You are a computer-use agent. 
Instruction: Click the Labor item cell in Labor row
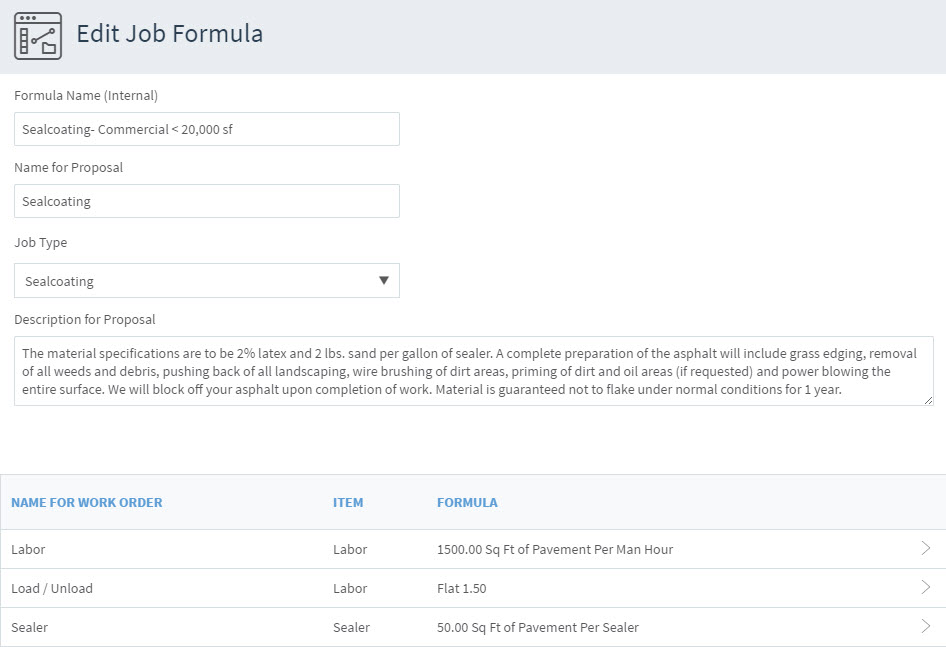pyautogui.click(x=350, y=549)
